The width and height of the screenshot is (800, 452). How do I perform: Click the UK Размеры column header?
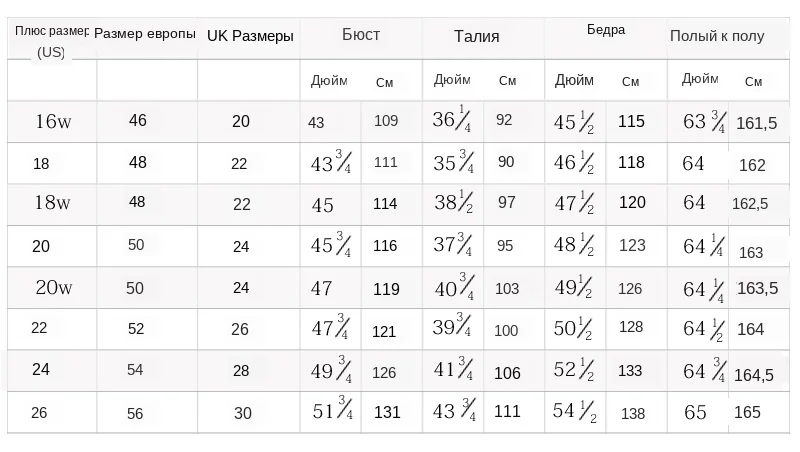click(x=250, y=36)
